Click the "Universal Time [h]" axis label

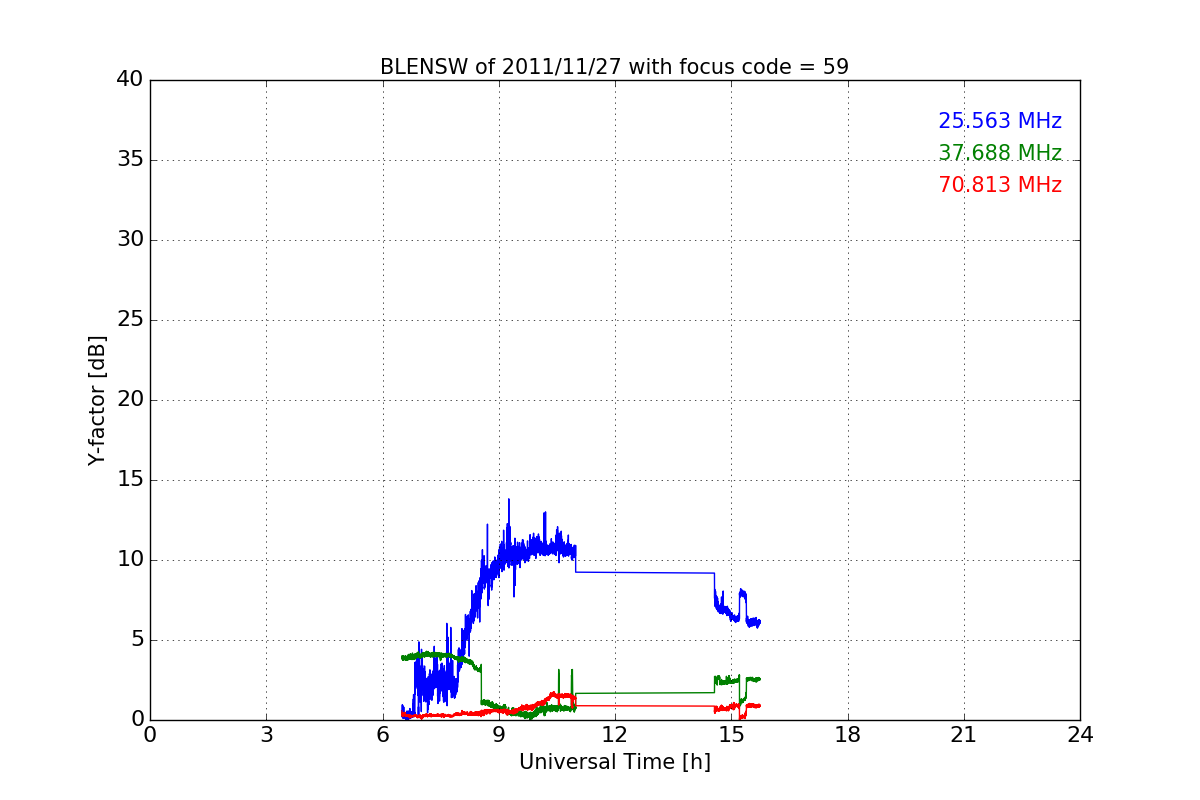tap(614, 762)
